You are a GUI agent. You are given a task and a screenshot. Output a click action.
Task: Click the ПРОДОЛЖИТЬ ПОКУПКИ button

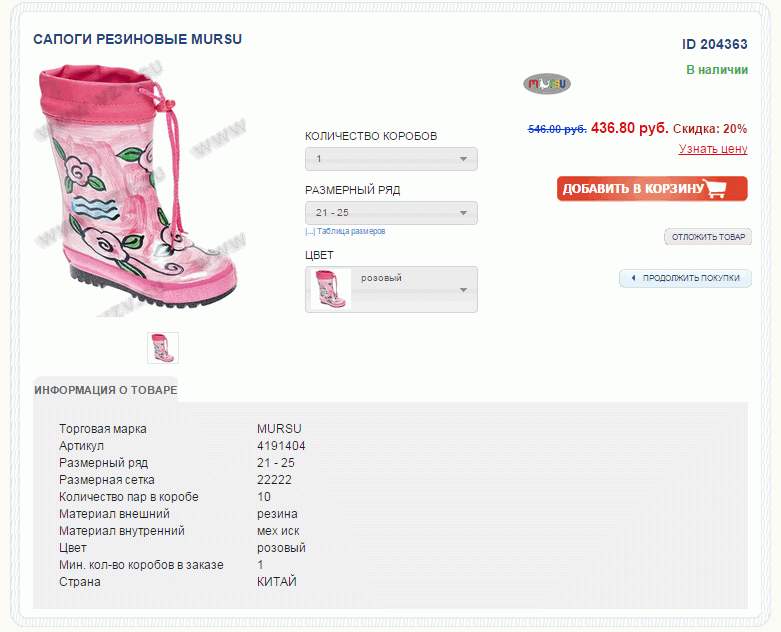point(685,278)
